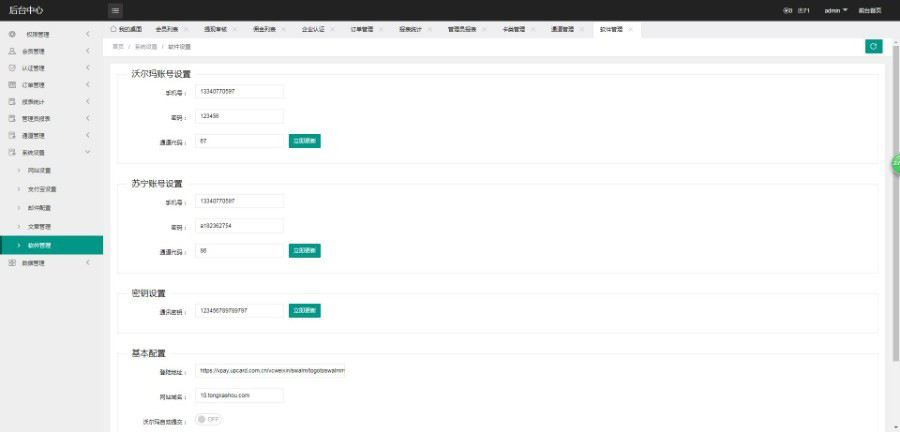Click the Suning password field a182362754
Screen dimensions: 900x432
tap(239, 226)
